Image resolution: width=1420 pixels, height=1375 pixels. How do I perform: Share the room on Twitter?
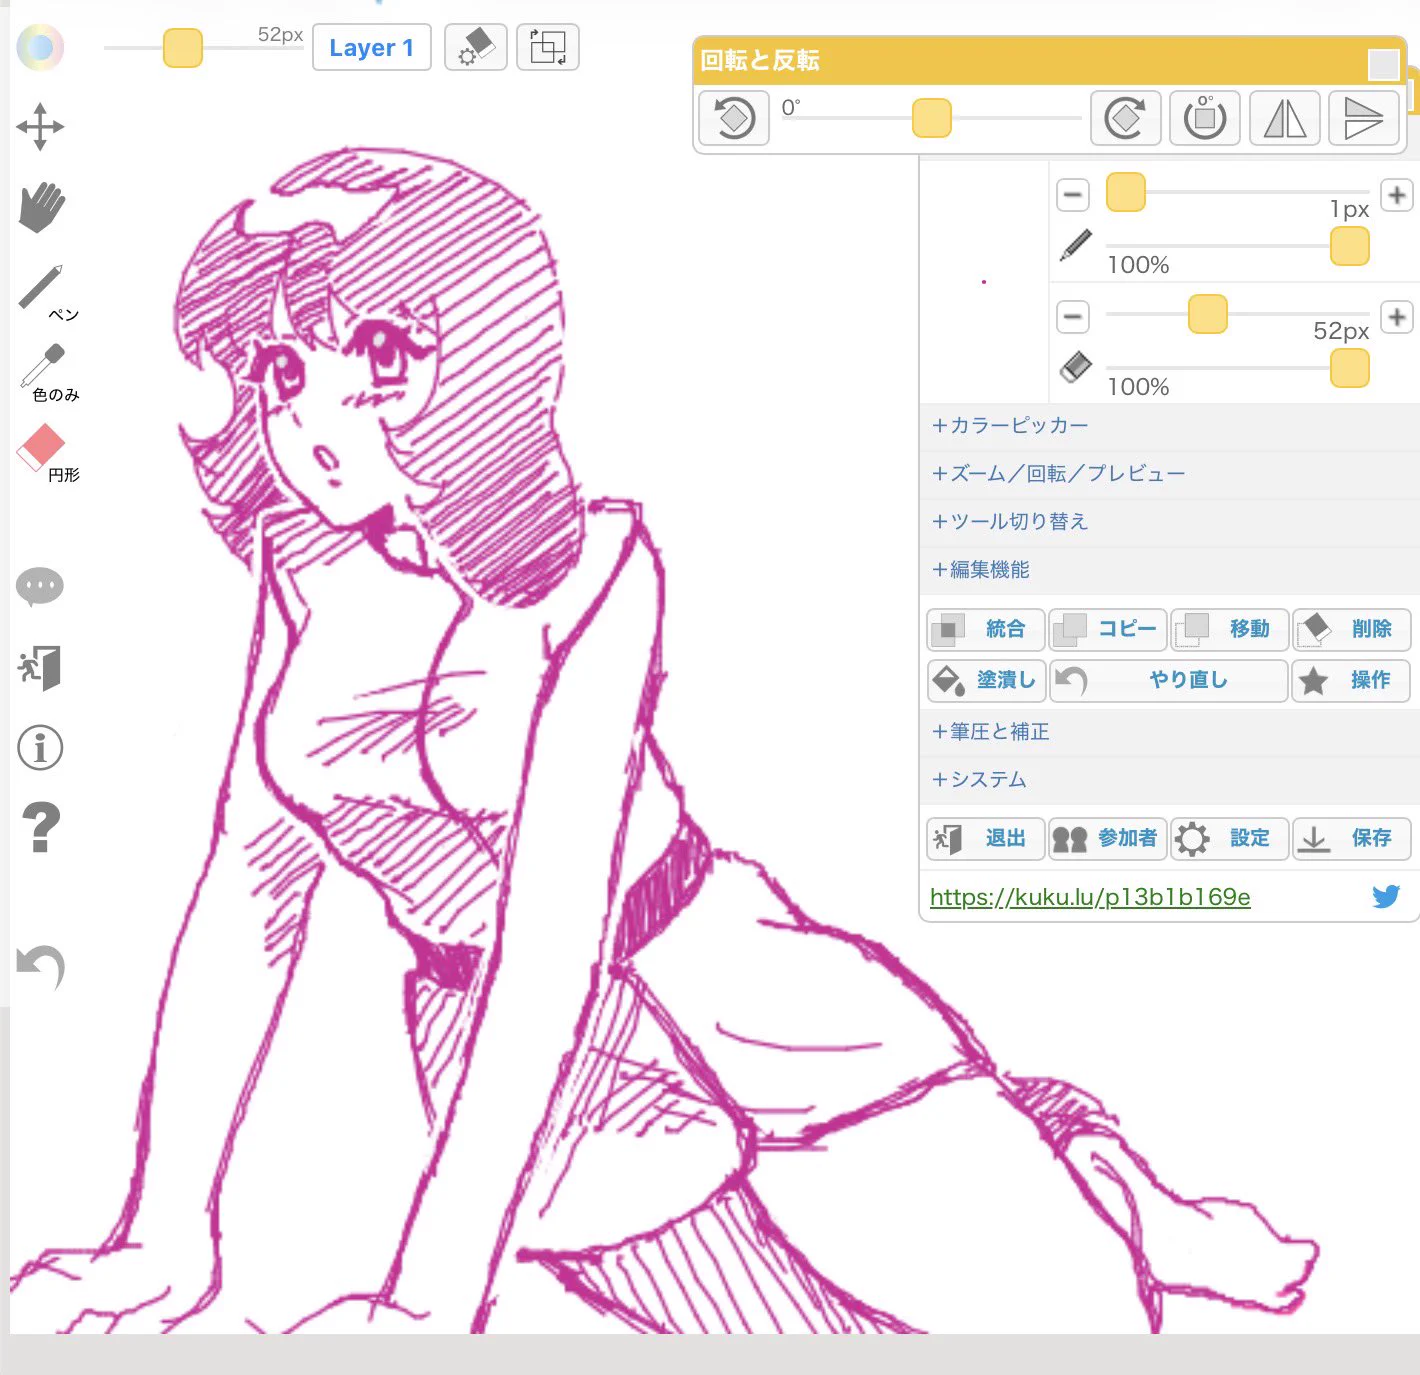point(1386,896)
